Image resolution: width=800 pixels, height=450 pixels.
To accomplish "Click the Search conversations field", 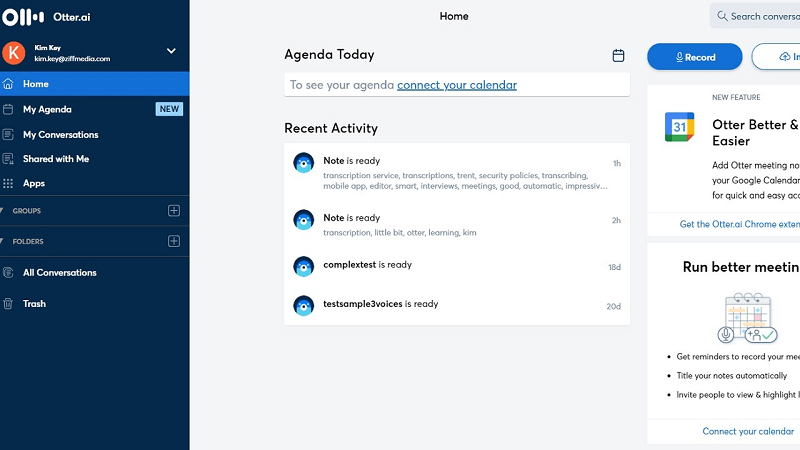I will (755, 16).
